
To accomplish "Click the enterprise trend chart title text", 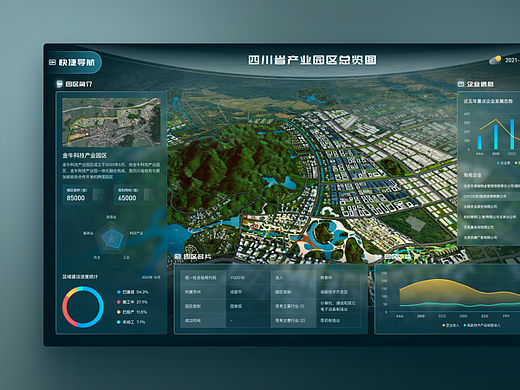I will pyautogui.click(x=488, y=101).
